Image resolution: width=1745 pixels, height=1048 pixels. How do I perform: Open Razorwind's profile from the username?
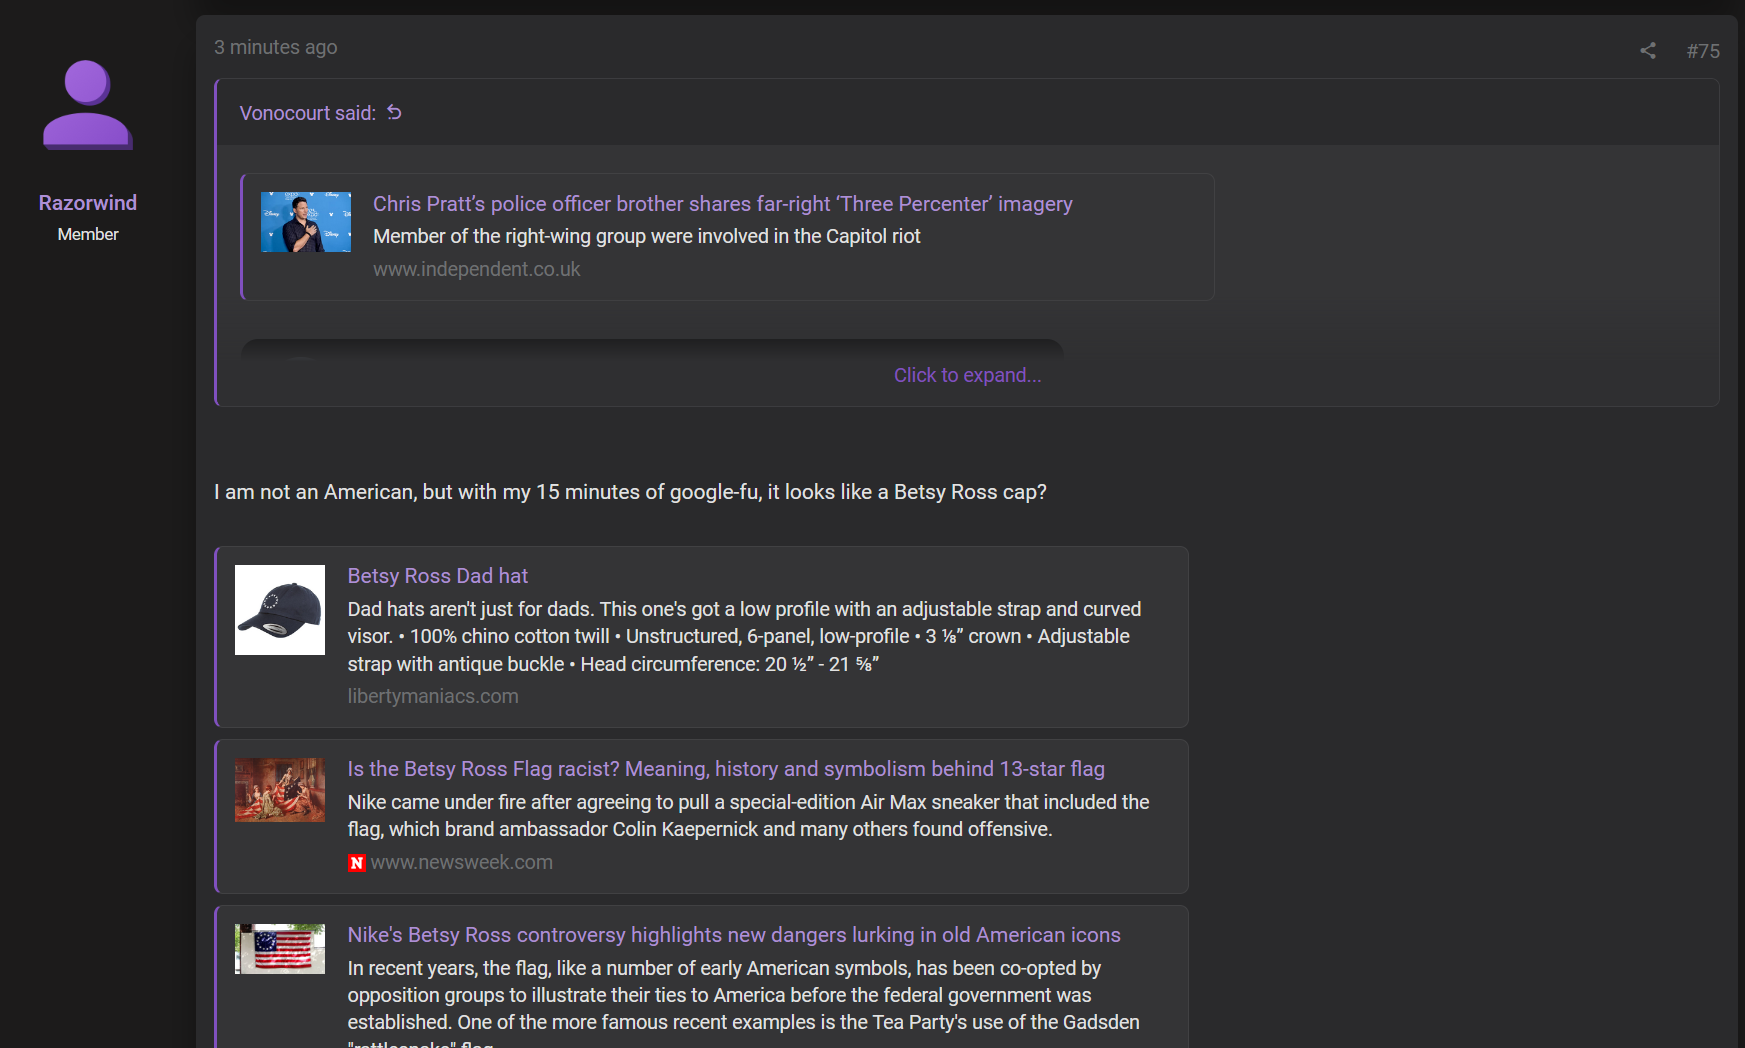[x=88, y=203]
